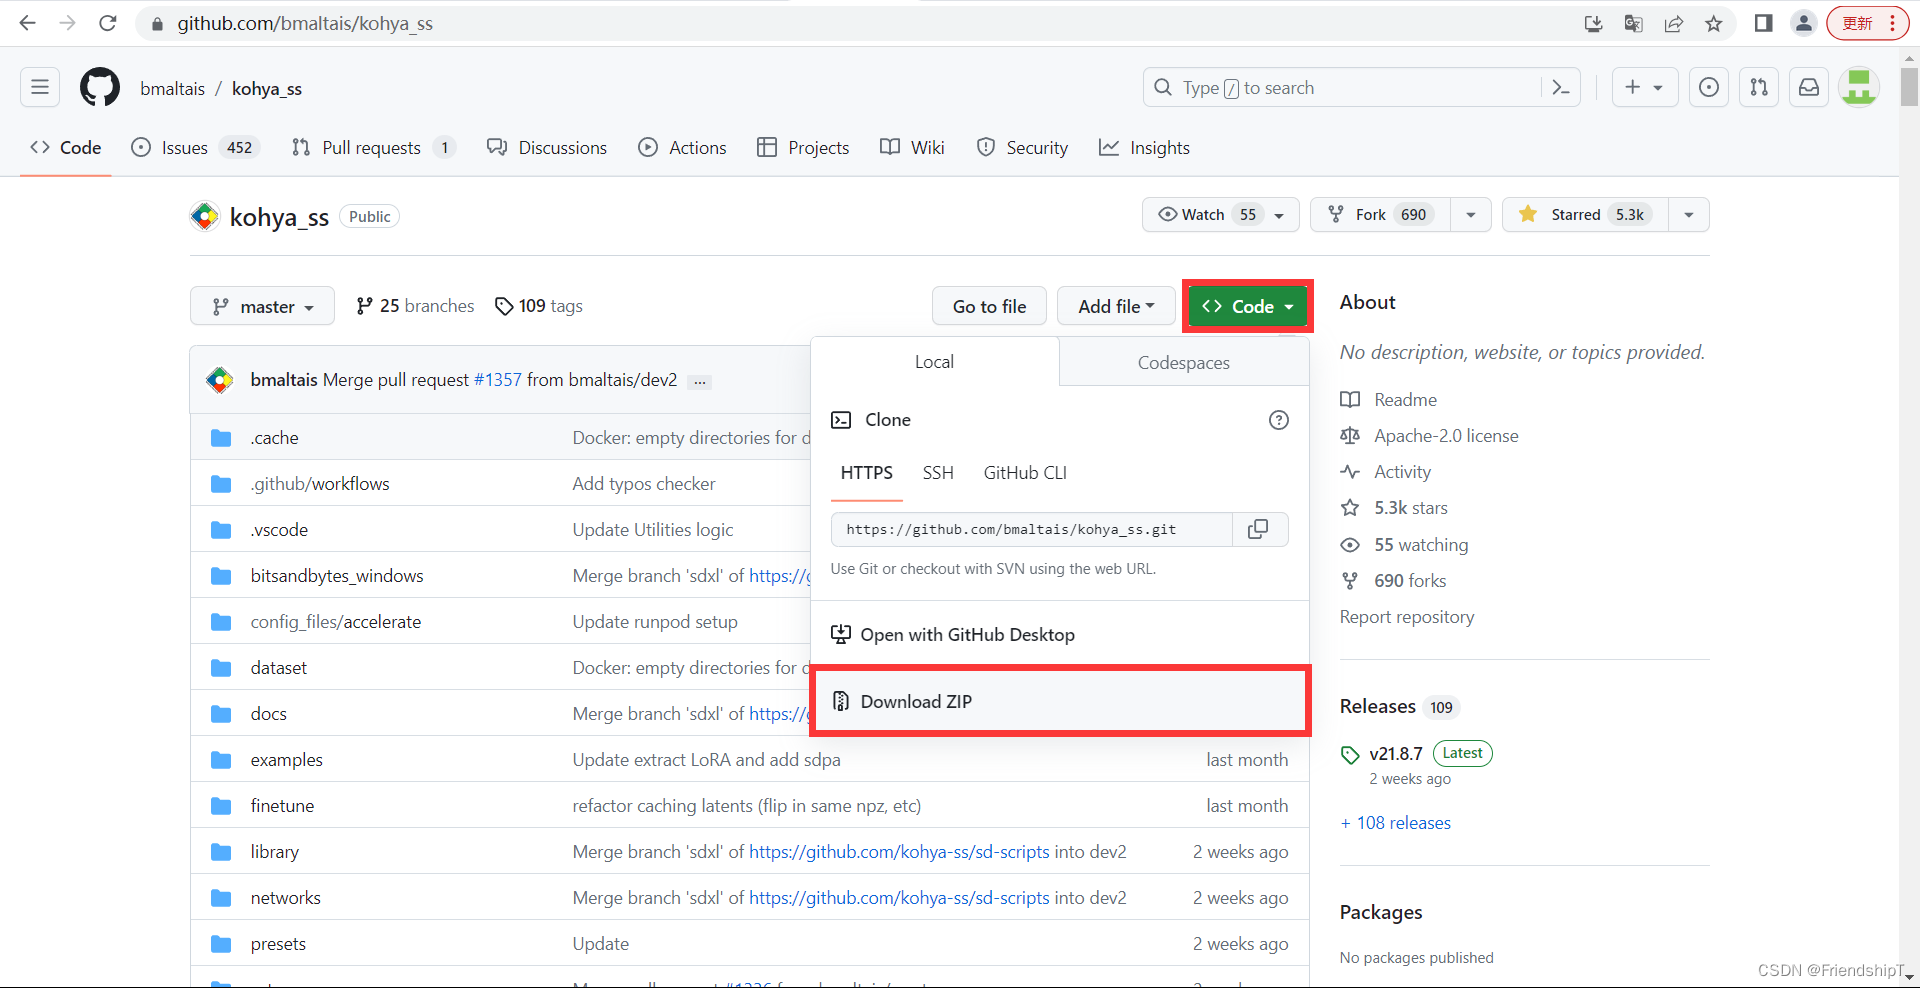Open the browser side panel icon
Image resolution: width=1920 pixels, height=988 pixels.
[1763, 23]
